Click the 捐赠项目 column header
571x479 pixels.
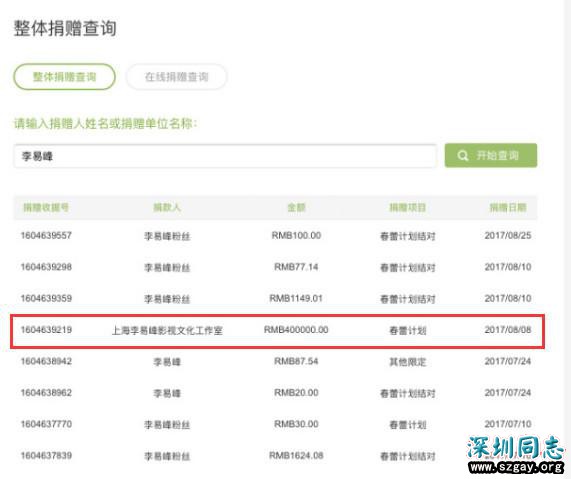tap(407, 208)
